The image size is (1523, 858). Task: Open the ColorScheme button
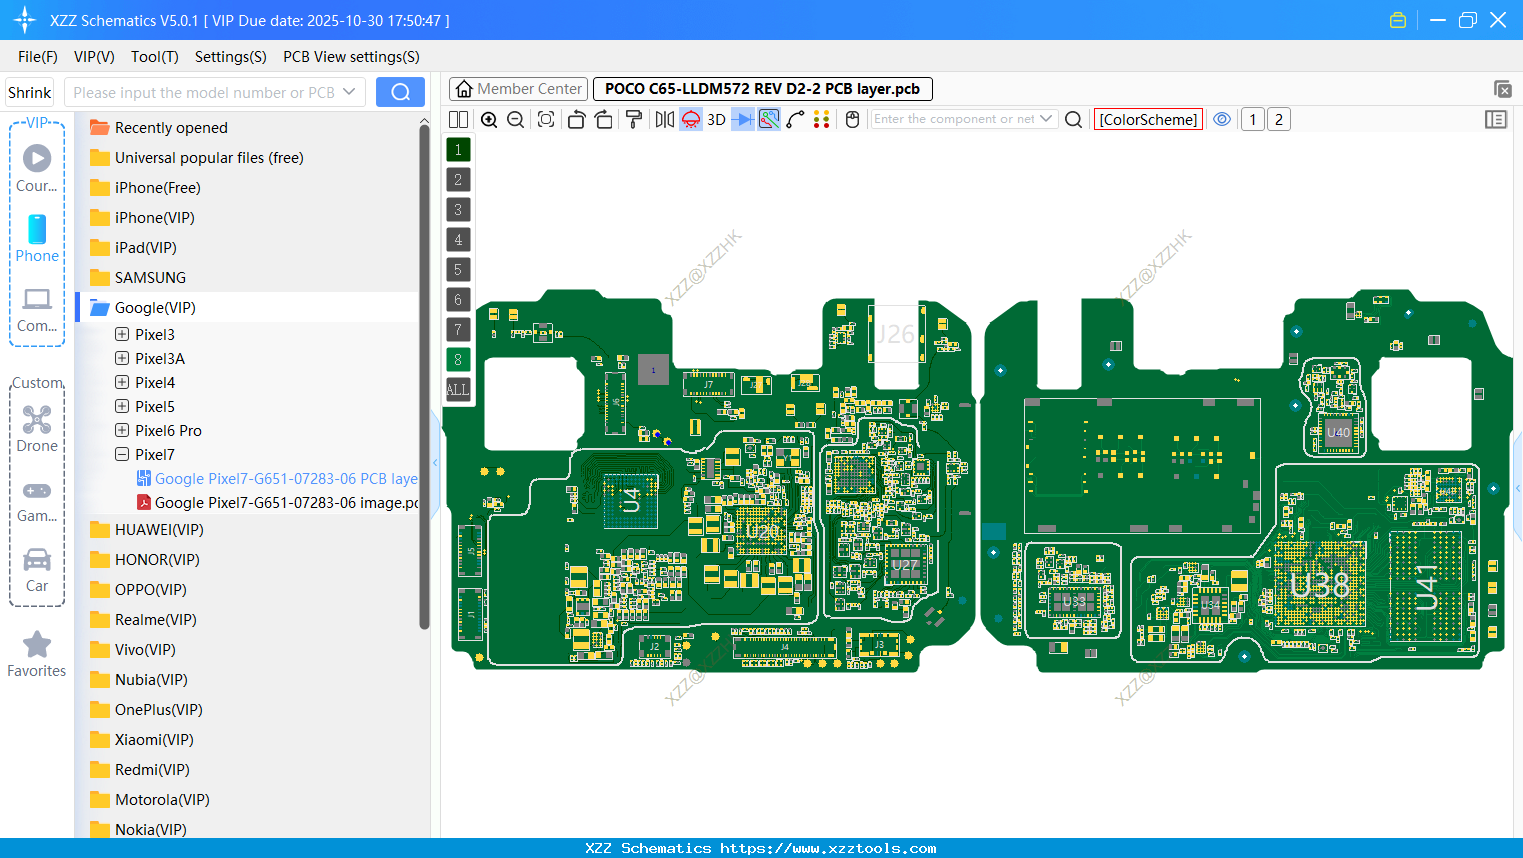tap(1148, 119)
